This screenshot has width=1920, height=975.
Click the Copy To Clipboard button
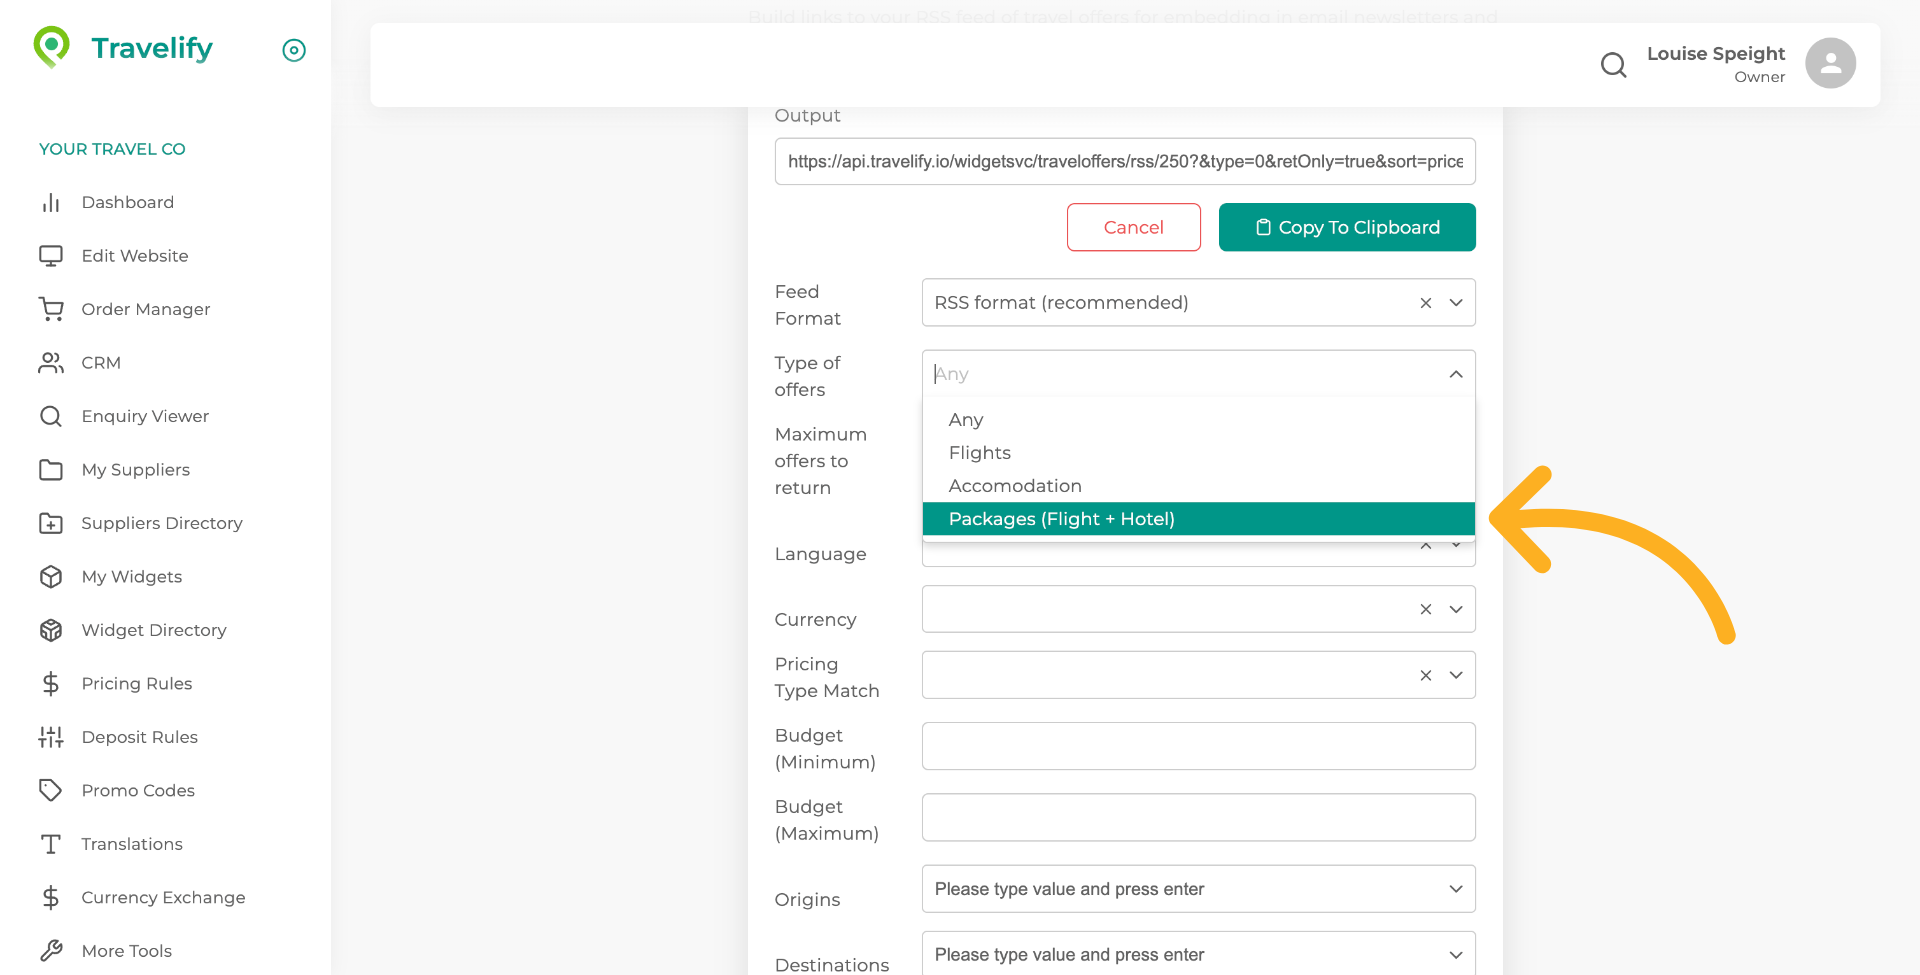(1346, 227)
